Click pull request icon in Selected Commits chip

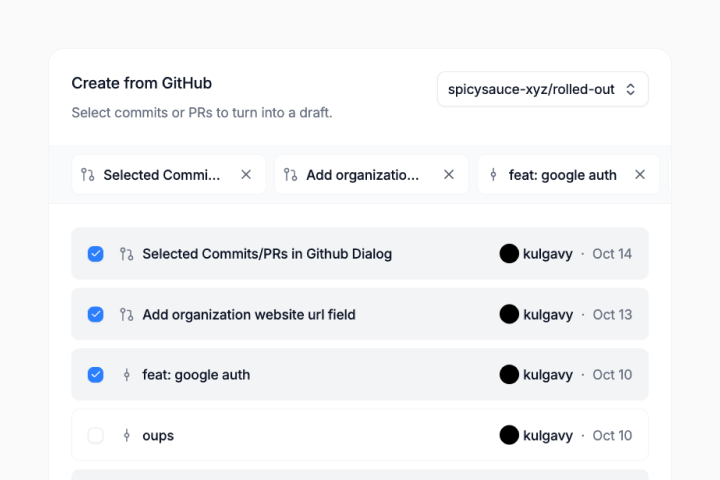(x=88, y=175)
